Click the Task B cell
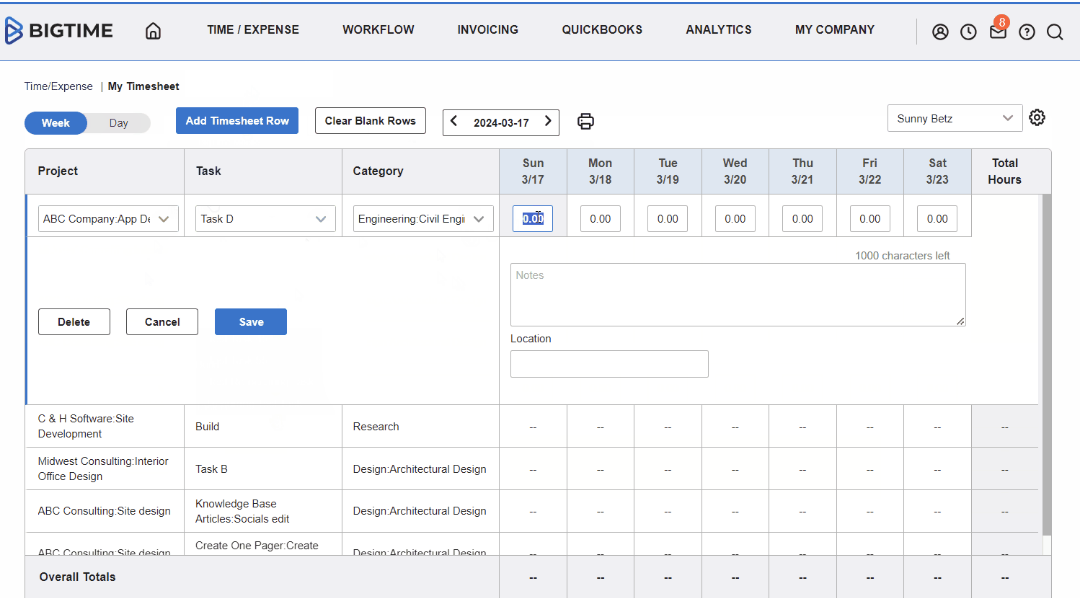This screenshot has height=598, width=1084. [x=263, y=469]
